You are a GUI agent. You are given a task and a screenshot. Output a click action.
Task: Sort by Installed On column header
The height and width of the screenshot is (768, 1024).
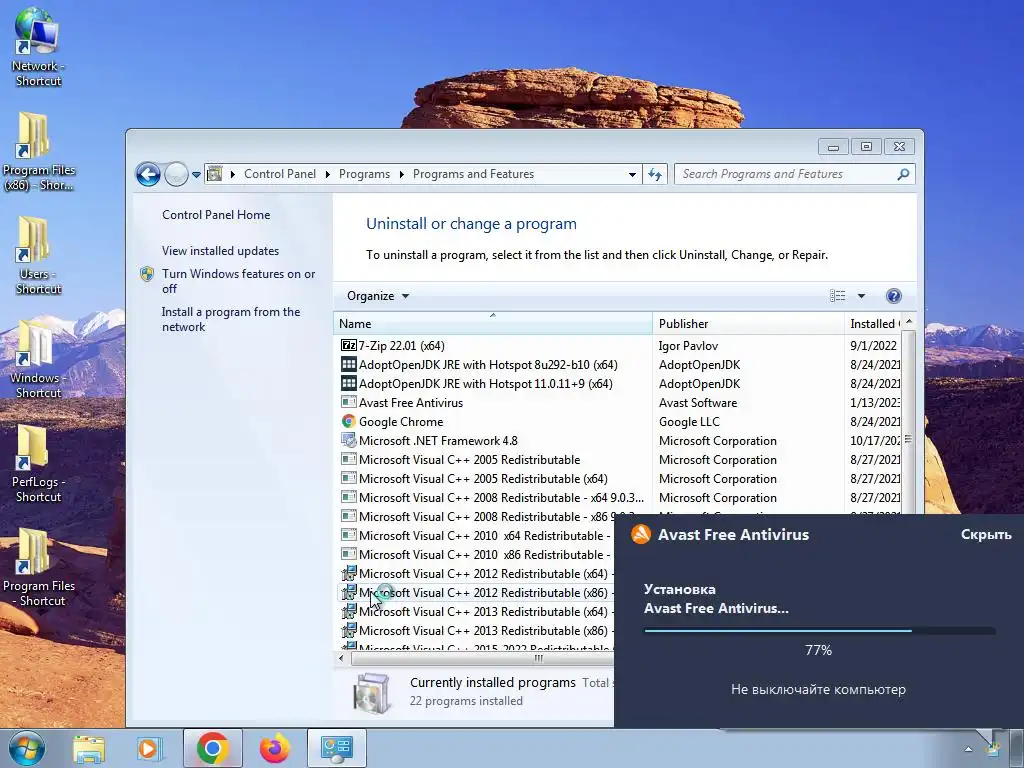(x=872, y=323)
